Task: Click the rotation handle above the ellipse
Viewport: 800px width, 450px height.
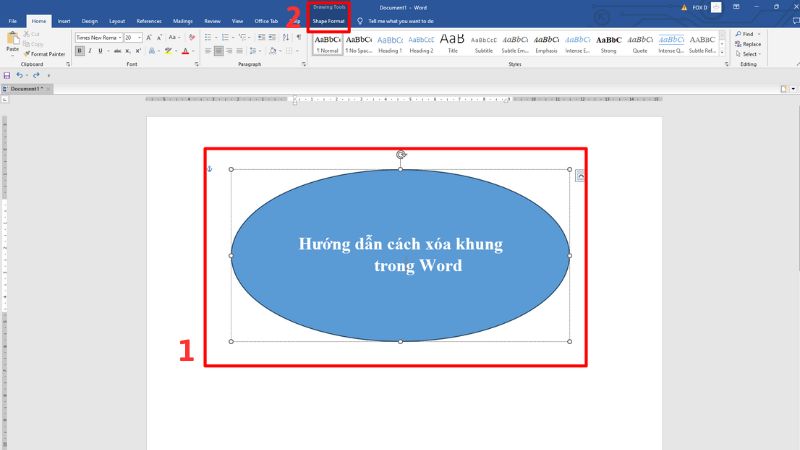Action: (401, 155)
